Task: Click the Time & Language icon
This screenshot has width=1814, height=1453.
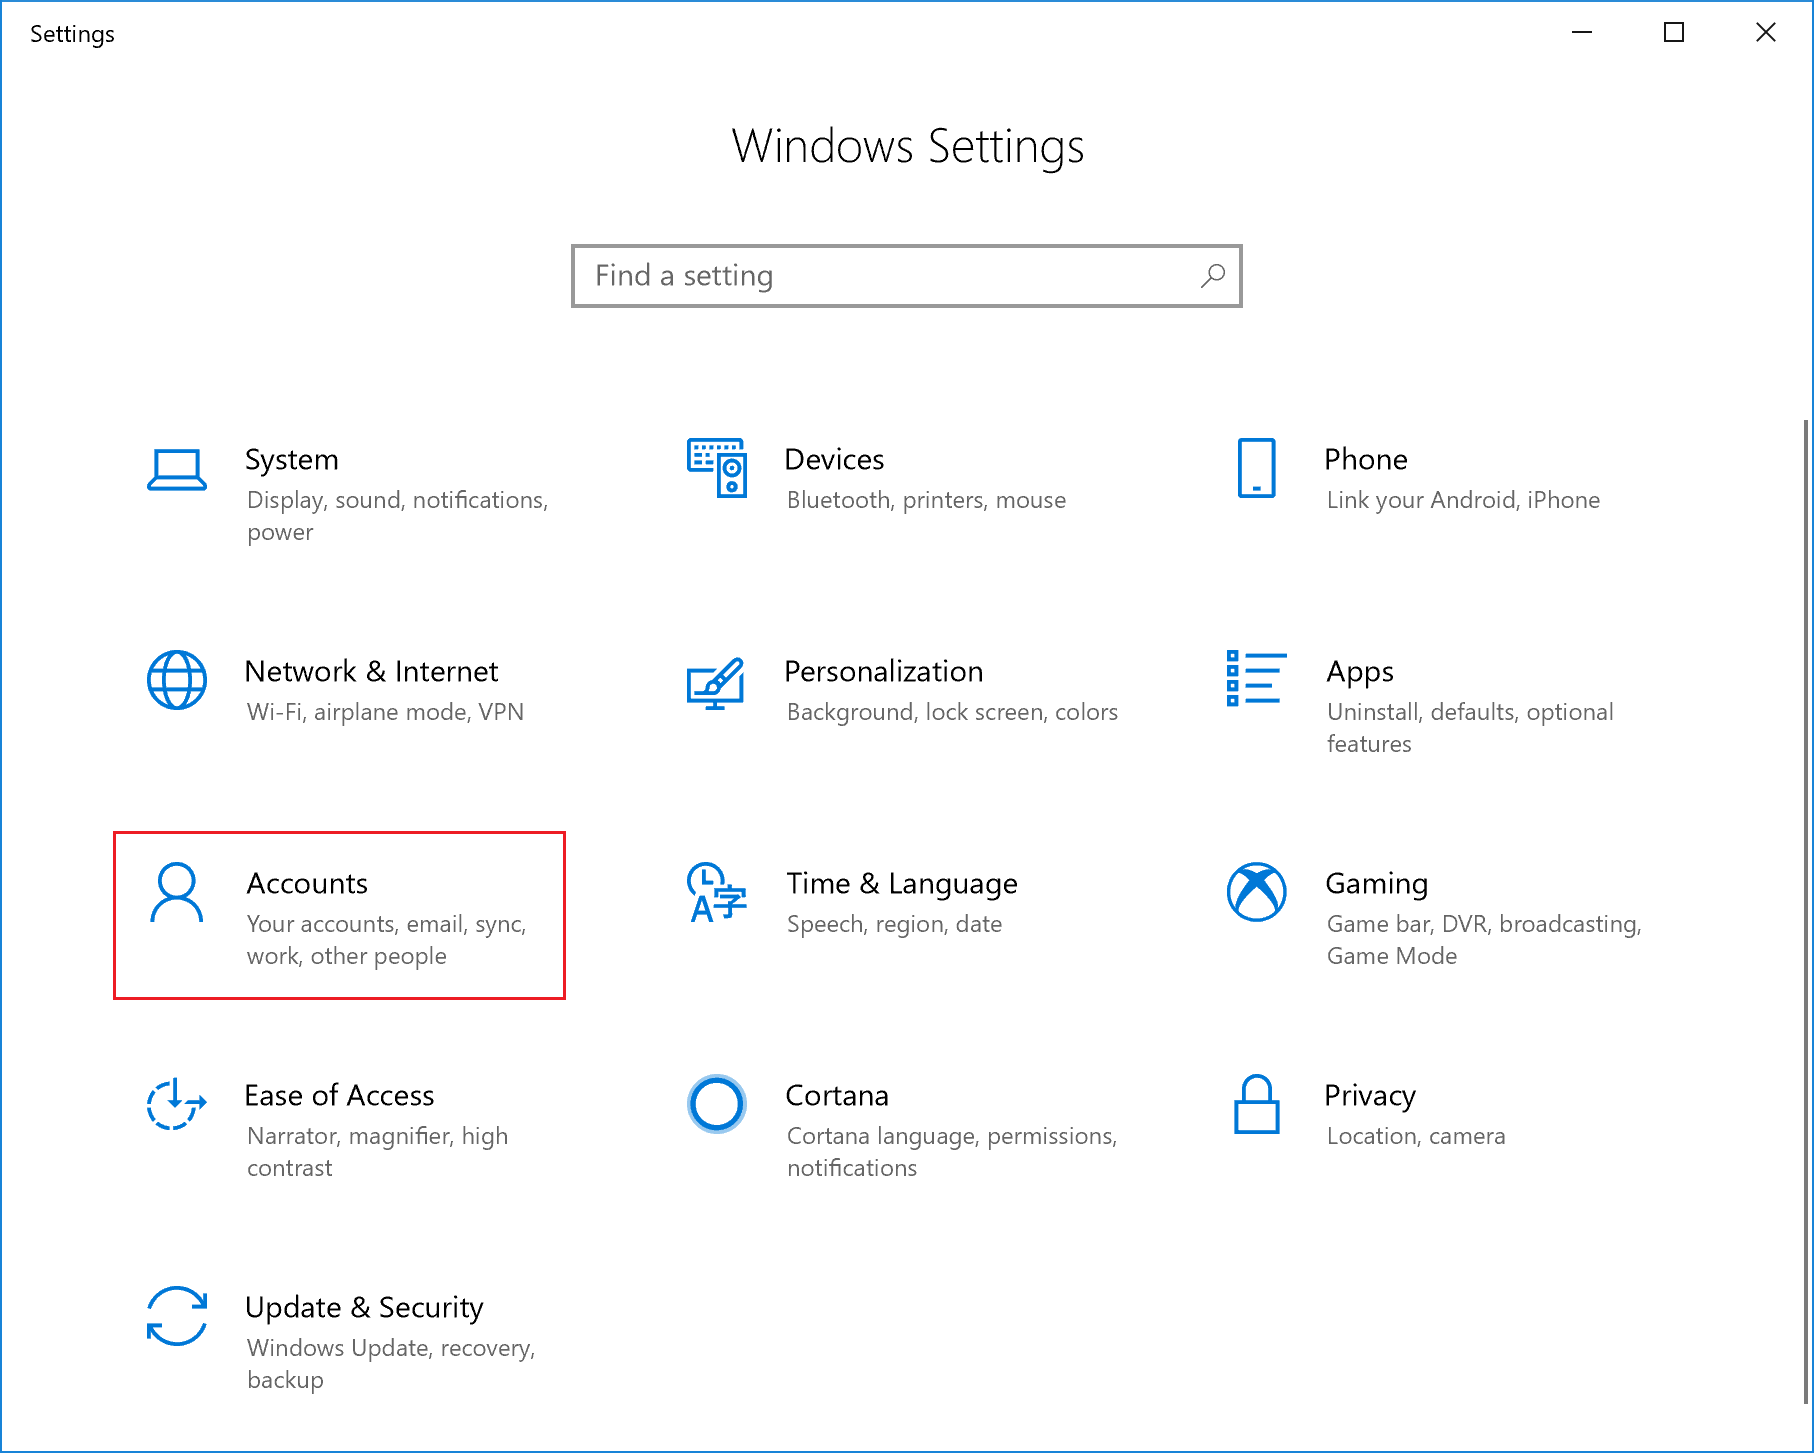Action: pyautogui.click(x=717, y=892)
